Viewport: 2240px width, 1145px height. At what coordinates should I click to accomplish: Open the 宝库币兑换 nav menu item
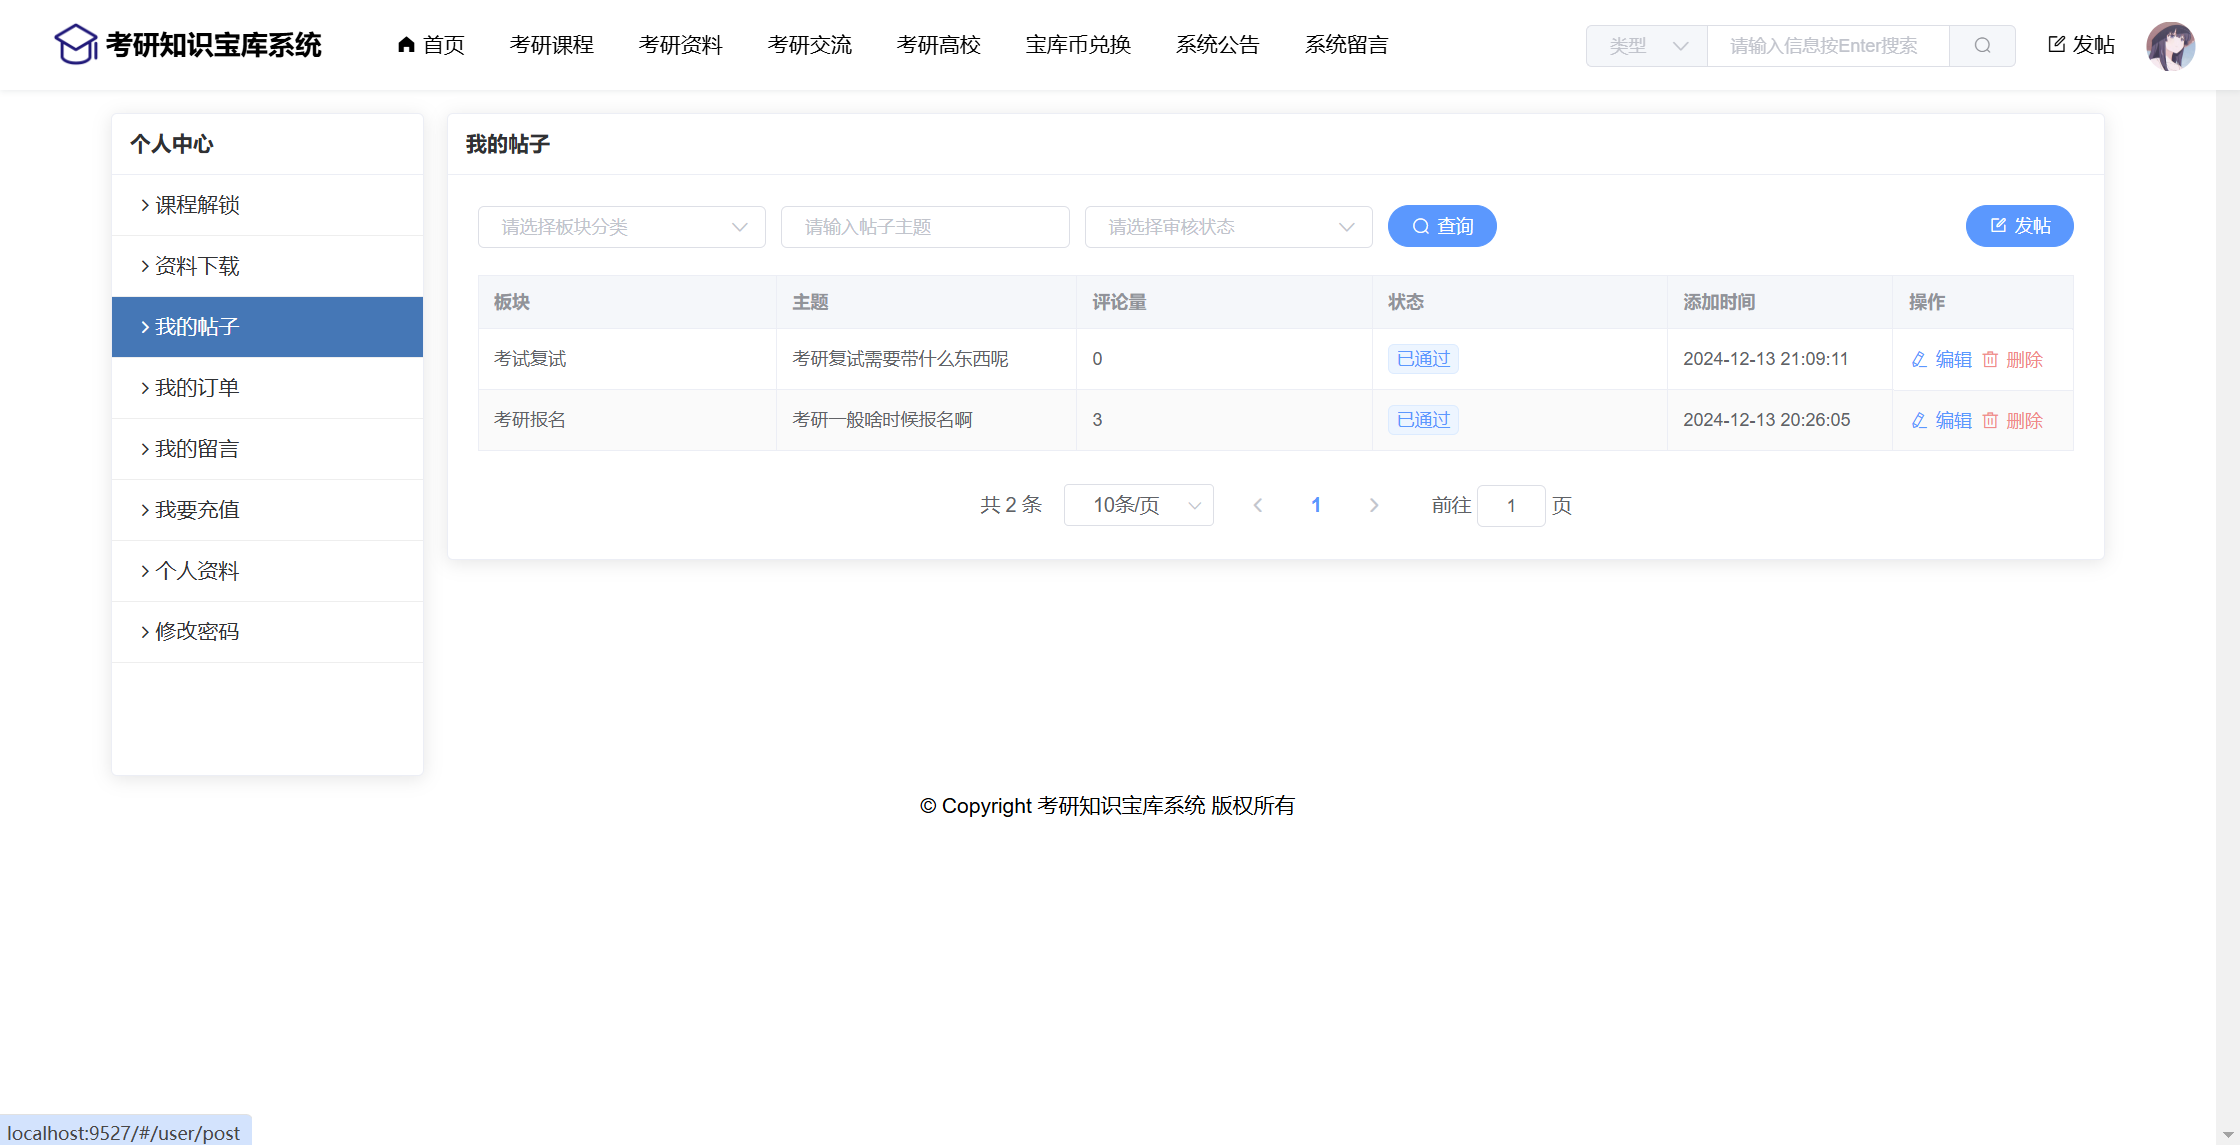click(1078, 45)
